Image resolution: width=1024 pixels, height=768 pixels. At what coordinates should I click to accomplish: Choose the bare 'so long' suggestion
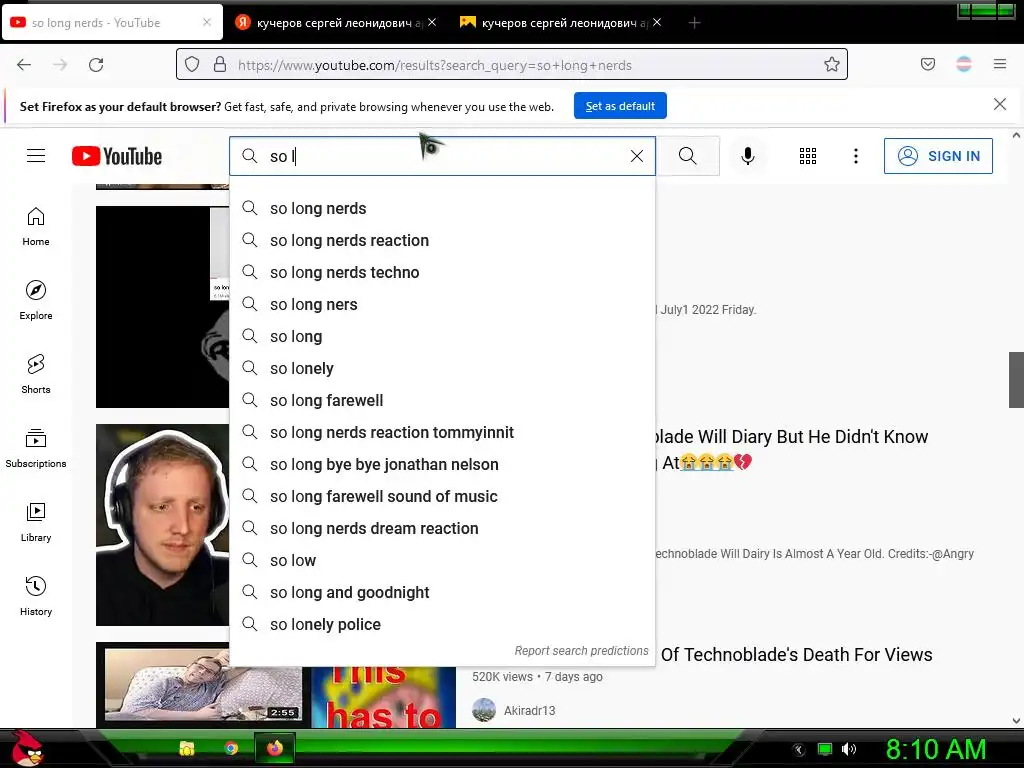442,336
